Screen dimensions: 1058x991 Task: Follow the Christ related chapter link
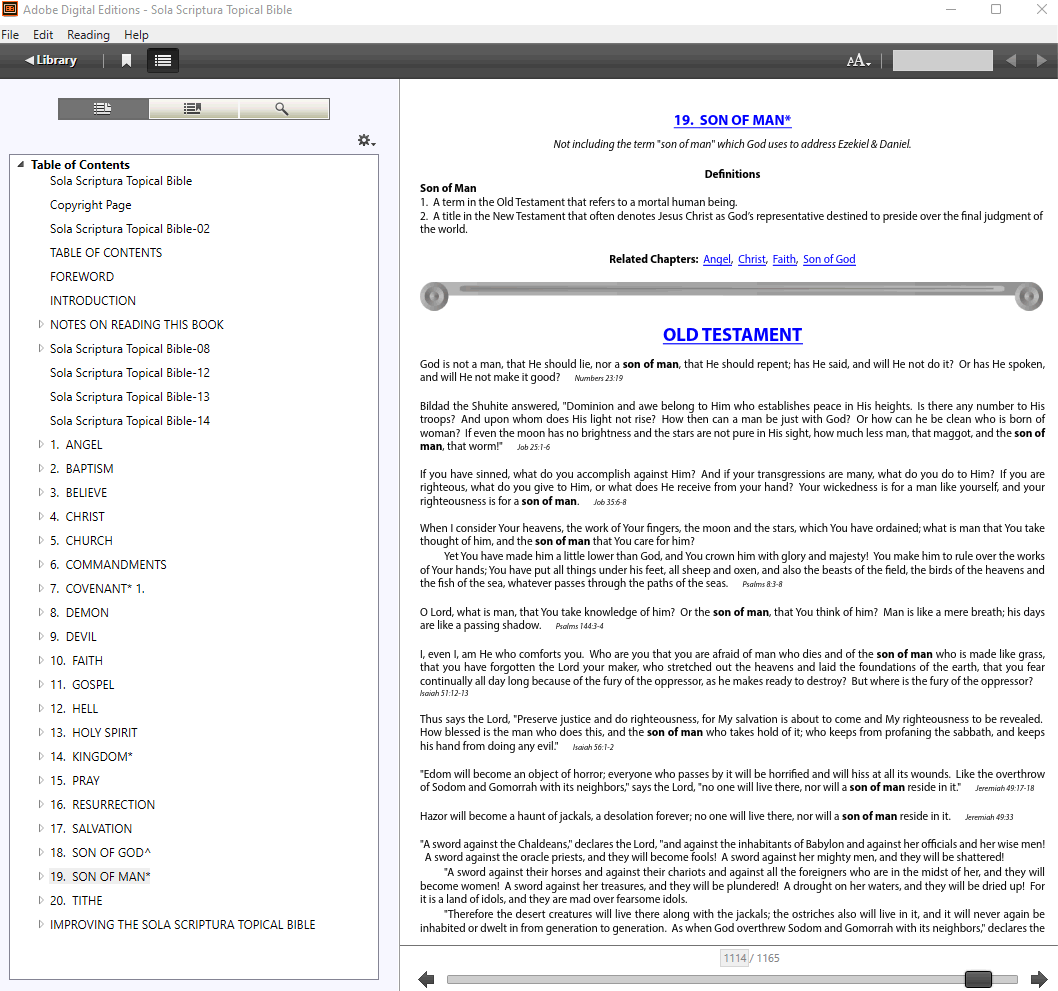[x=752, y=259]
